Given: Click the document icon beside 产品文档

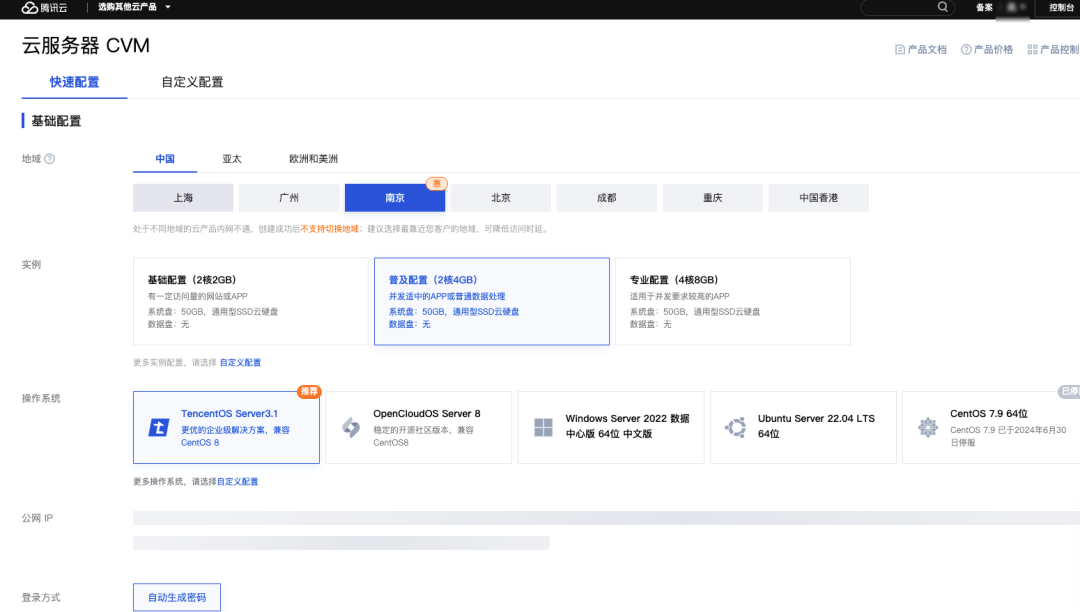Looking at the screenshot, I should click(900, 50).
